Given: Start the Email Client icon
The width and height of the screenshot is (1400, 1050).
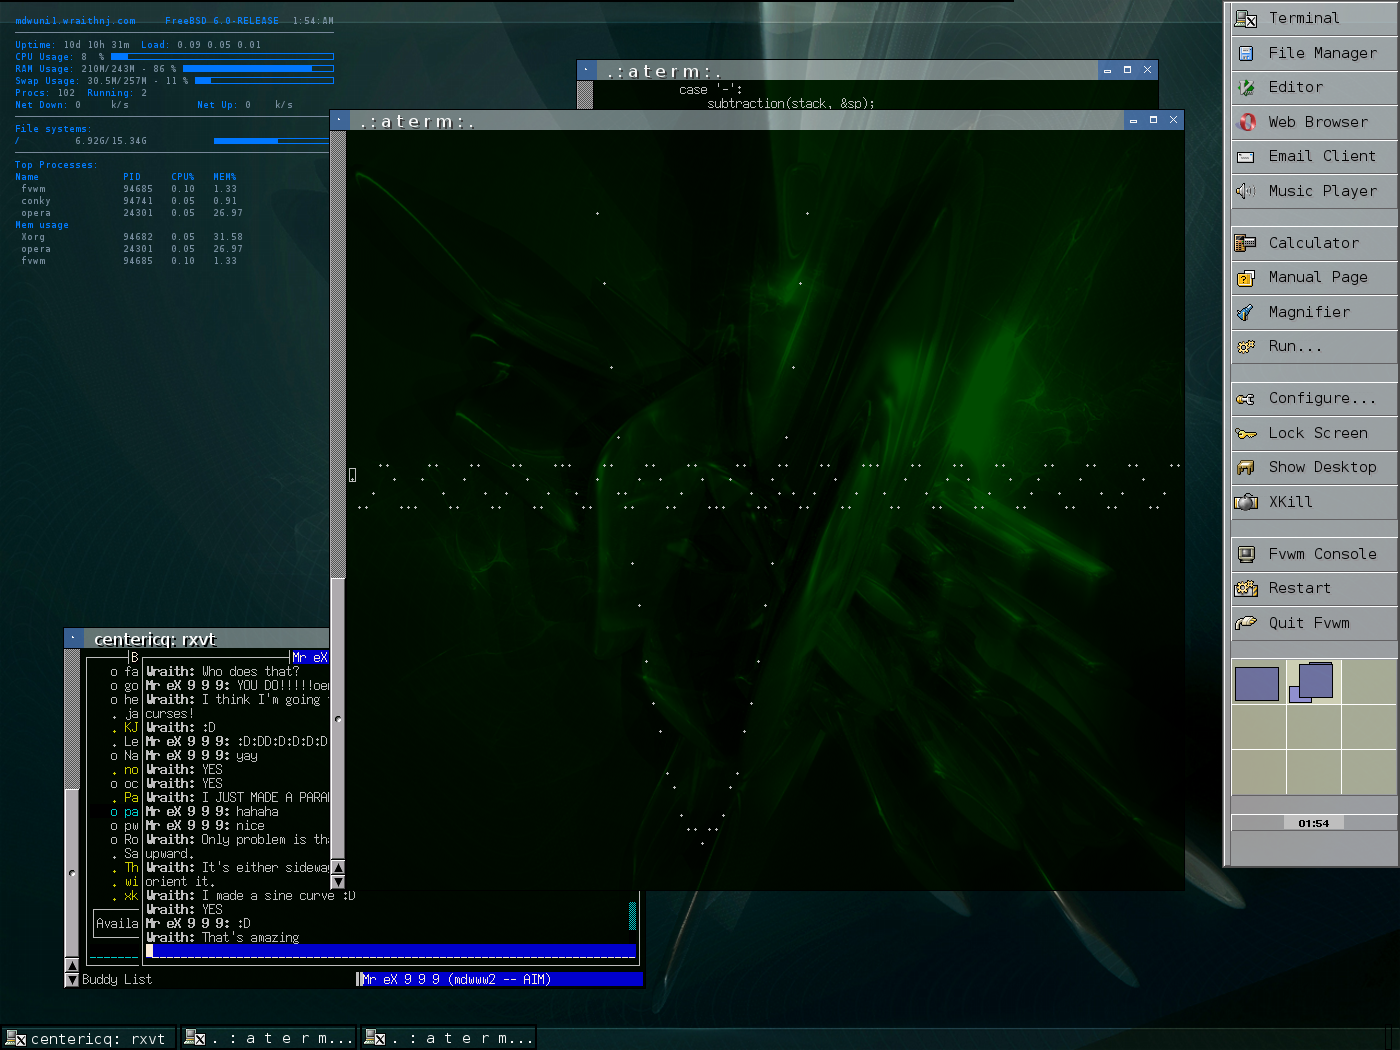Looking at the screenshot, I should coord(1246,157).
